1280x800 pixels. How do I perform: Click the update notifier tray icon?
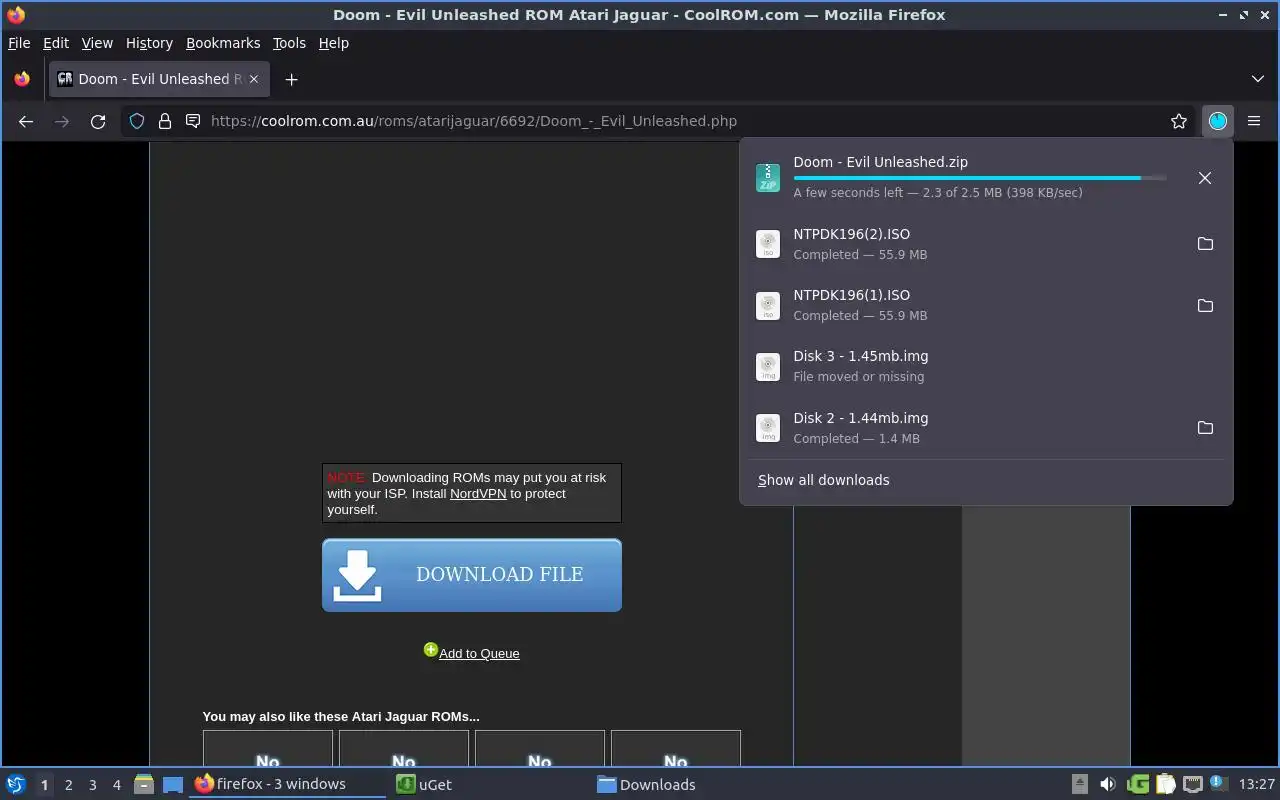pyautogui.click(x=1217, y=784)
